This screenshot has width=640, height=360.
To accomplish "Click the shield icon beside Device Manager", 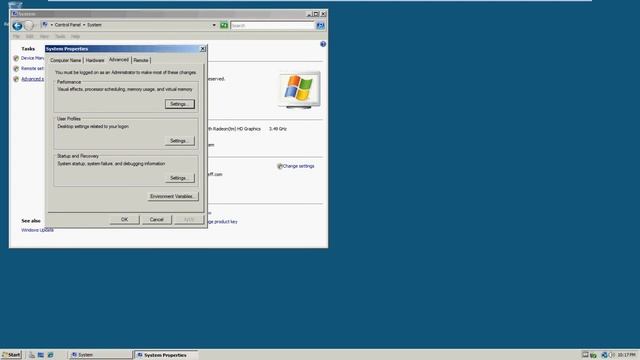I will 16,58.
